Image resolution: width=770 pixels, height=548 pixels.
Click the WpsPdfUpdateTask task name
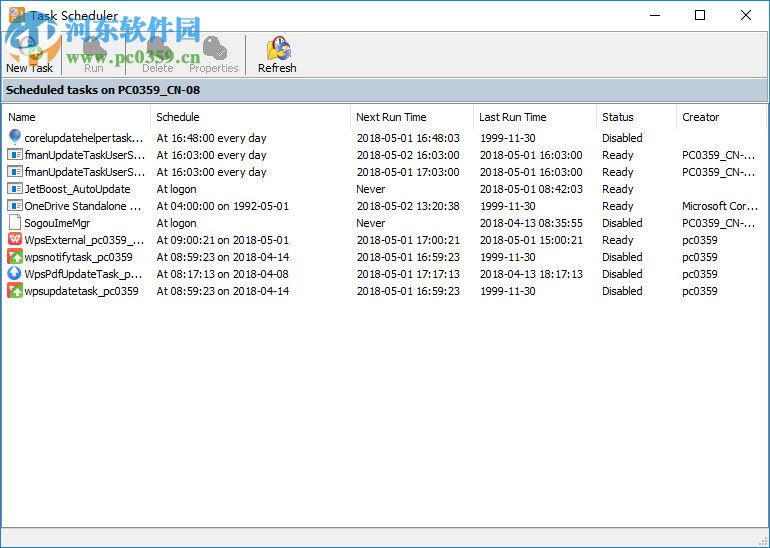pyautogui.click(x=83, y=274)
